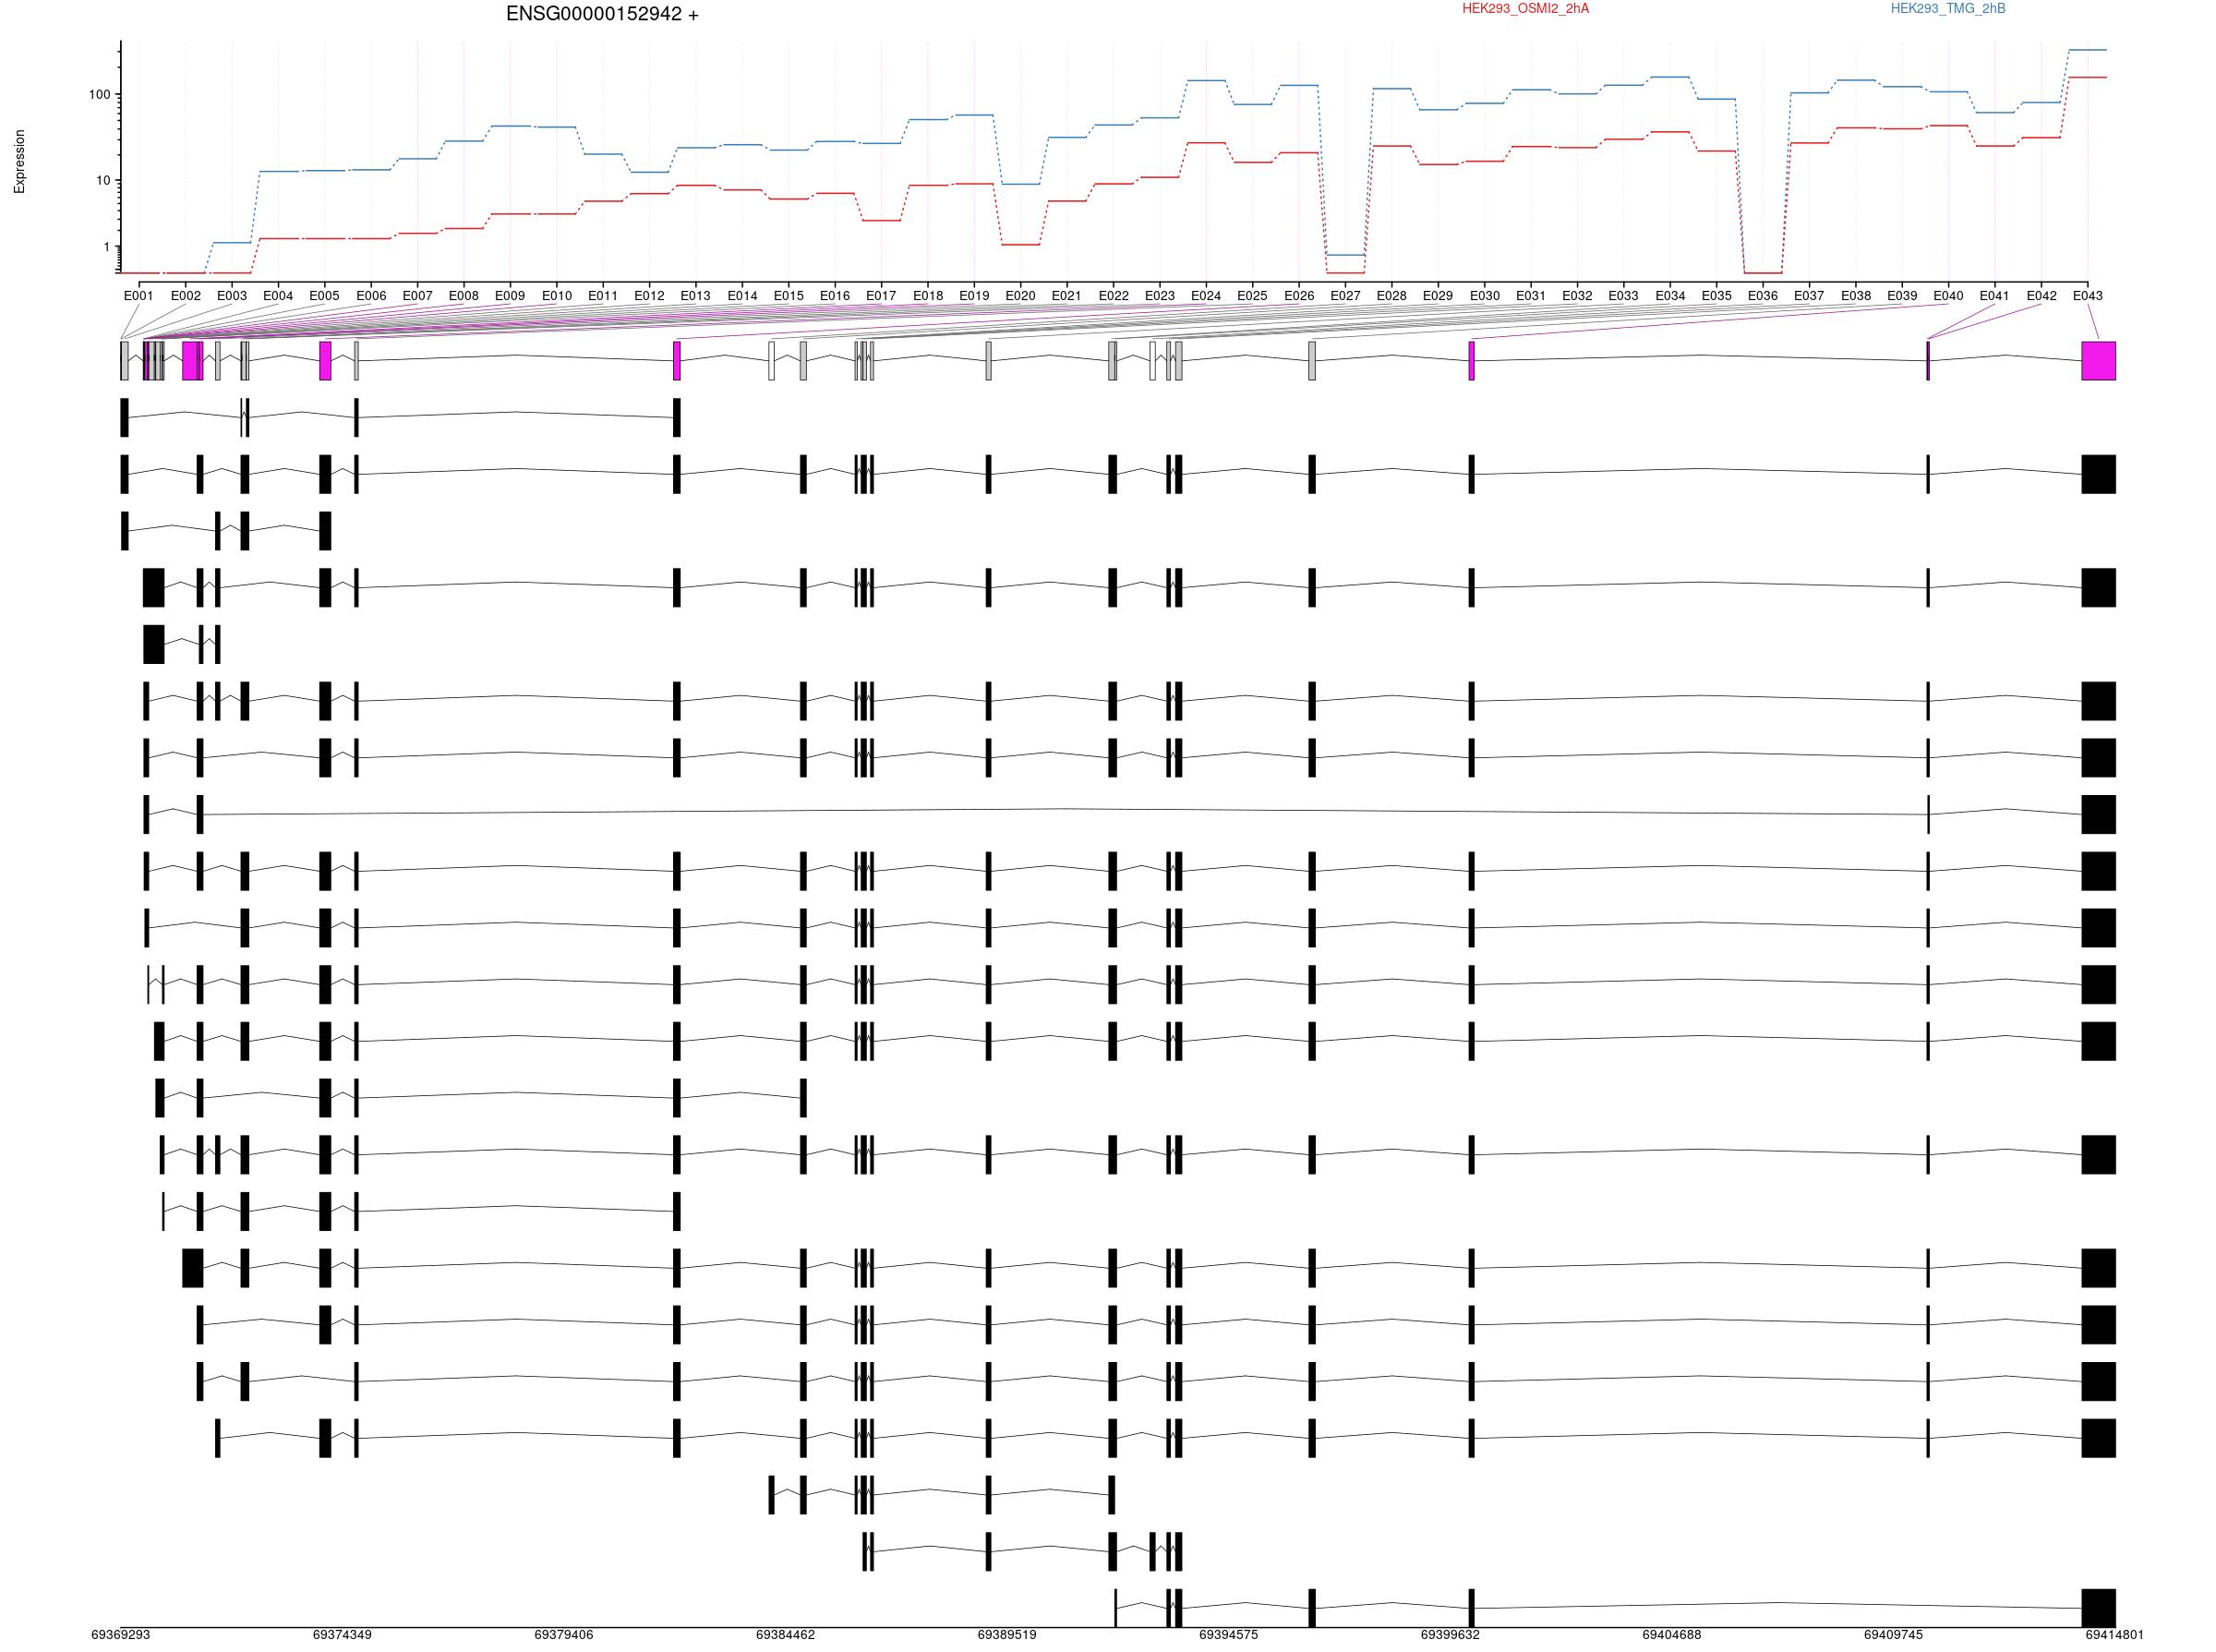Click genomic coordinate 69379406

click(x=564, y=1635)
